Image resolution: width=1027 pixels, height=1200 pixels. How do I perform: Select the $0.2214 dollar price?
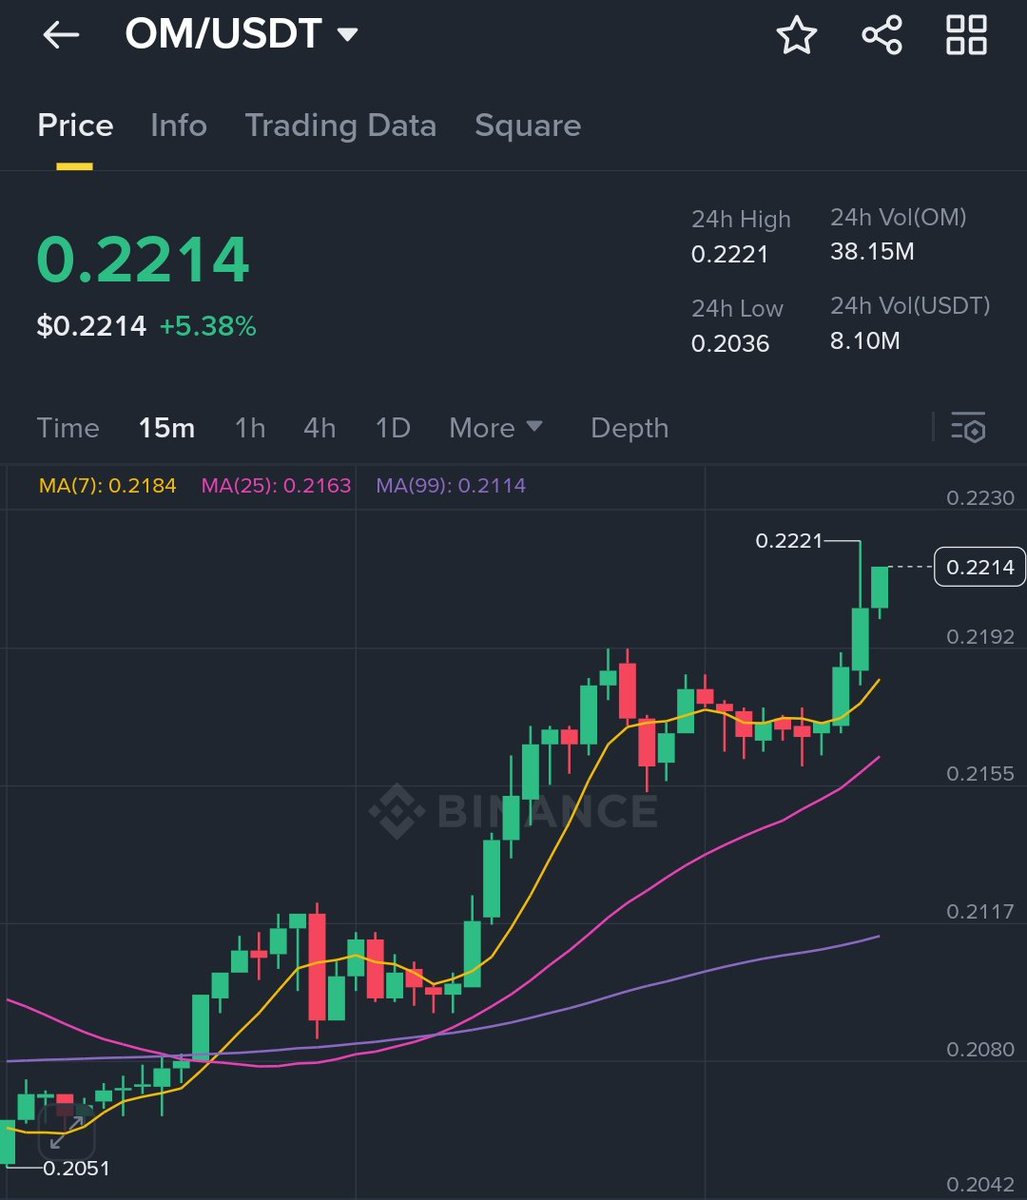coord(91,326)
